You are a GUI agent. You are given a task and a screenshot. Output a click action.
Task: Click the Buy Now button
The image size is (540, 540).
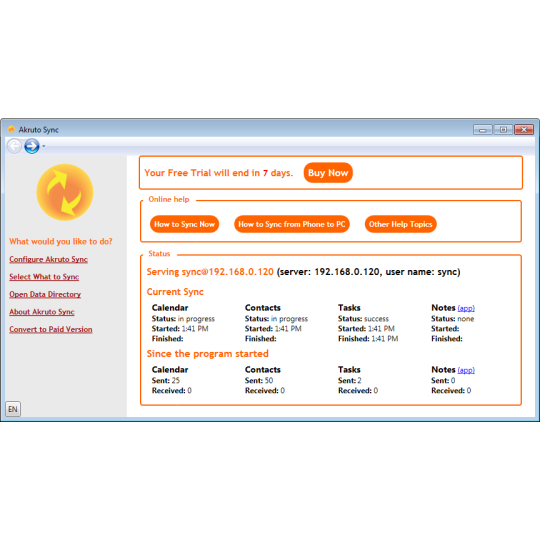coord(328,173)
